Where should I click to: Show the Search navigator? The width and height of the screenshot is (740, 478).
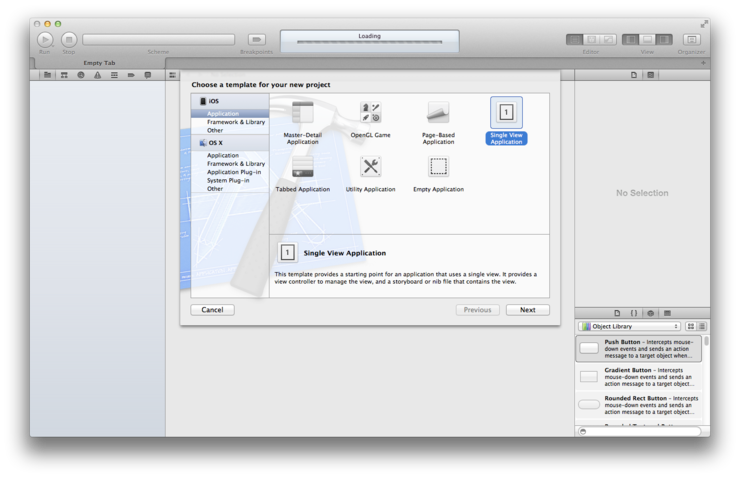[81, 75]
